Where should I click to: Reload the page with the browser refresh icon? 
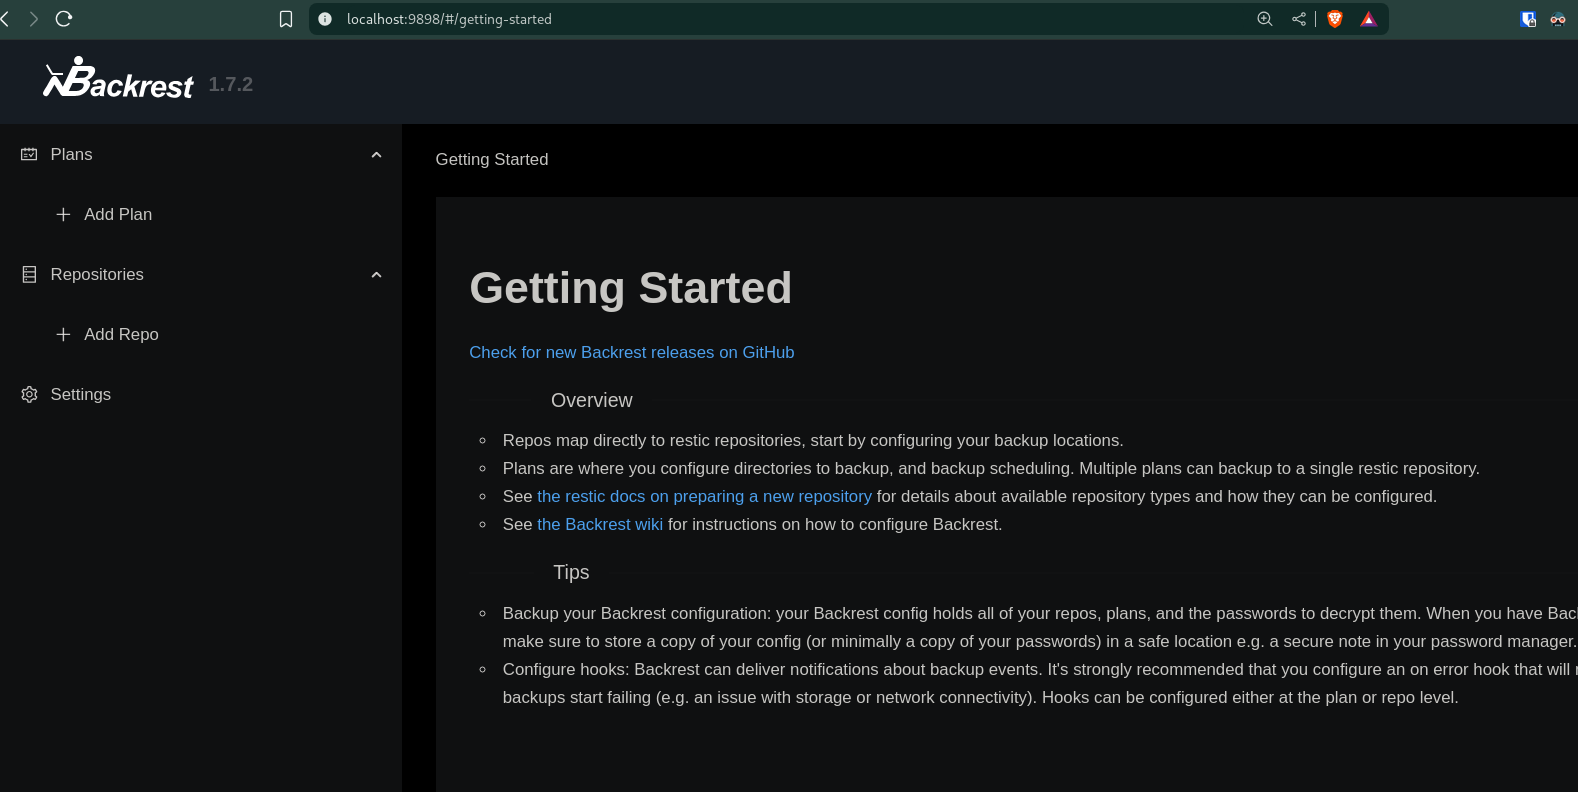tap(64, 19)
